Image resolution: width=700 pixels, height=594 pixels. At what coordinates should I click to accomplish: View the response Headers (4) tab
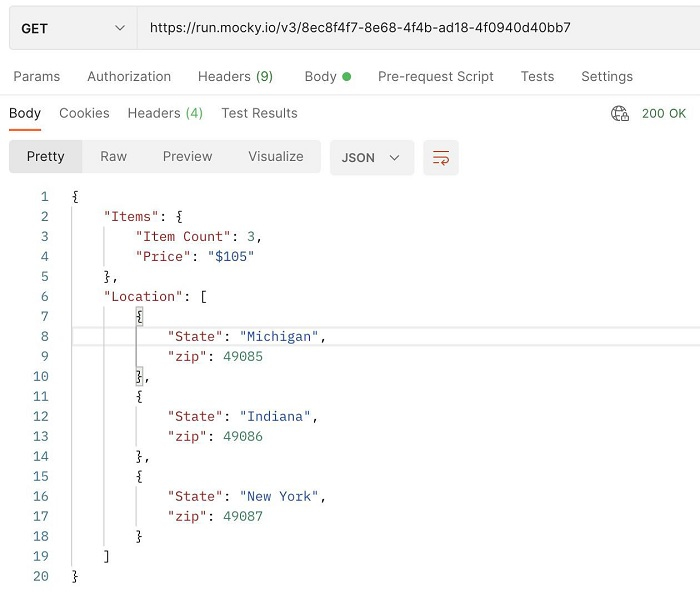(x=165, y=114)
